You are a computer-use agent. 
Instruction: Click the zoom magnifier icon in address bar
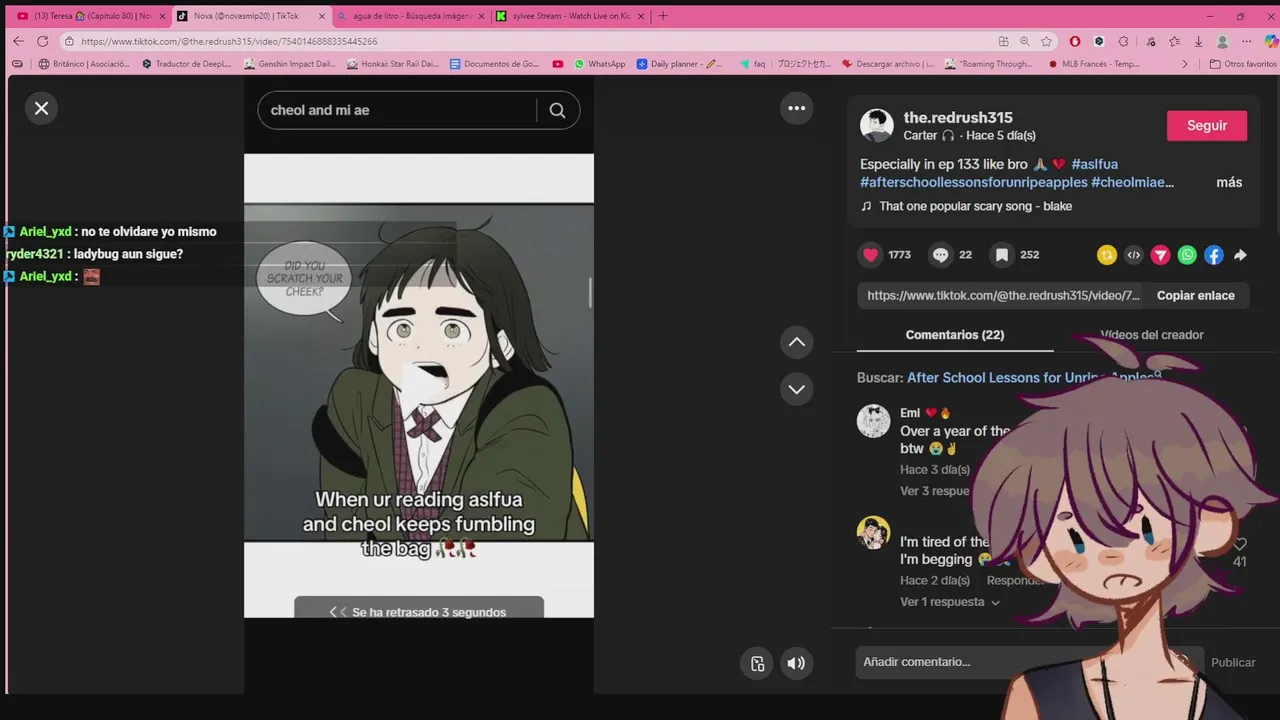pos(1025,41)
